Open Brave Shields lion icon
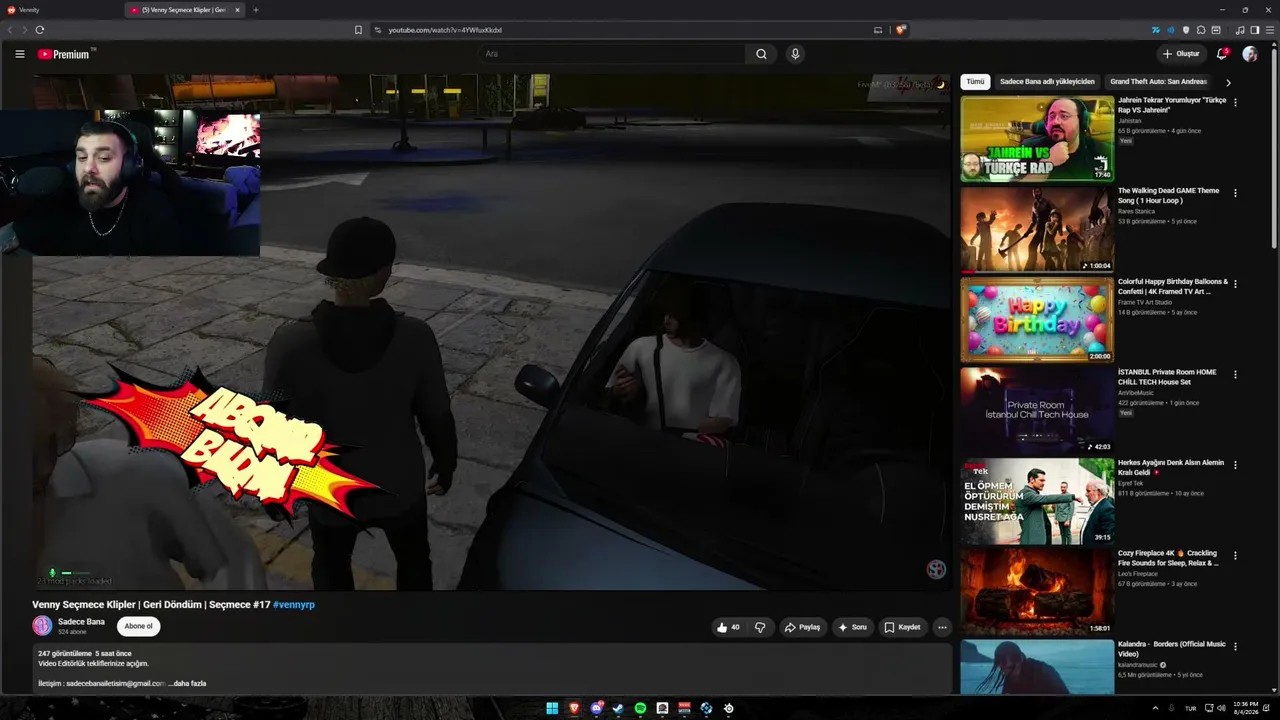1280x720 pixels. [901, 30]
